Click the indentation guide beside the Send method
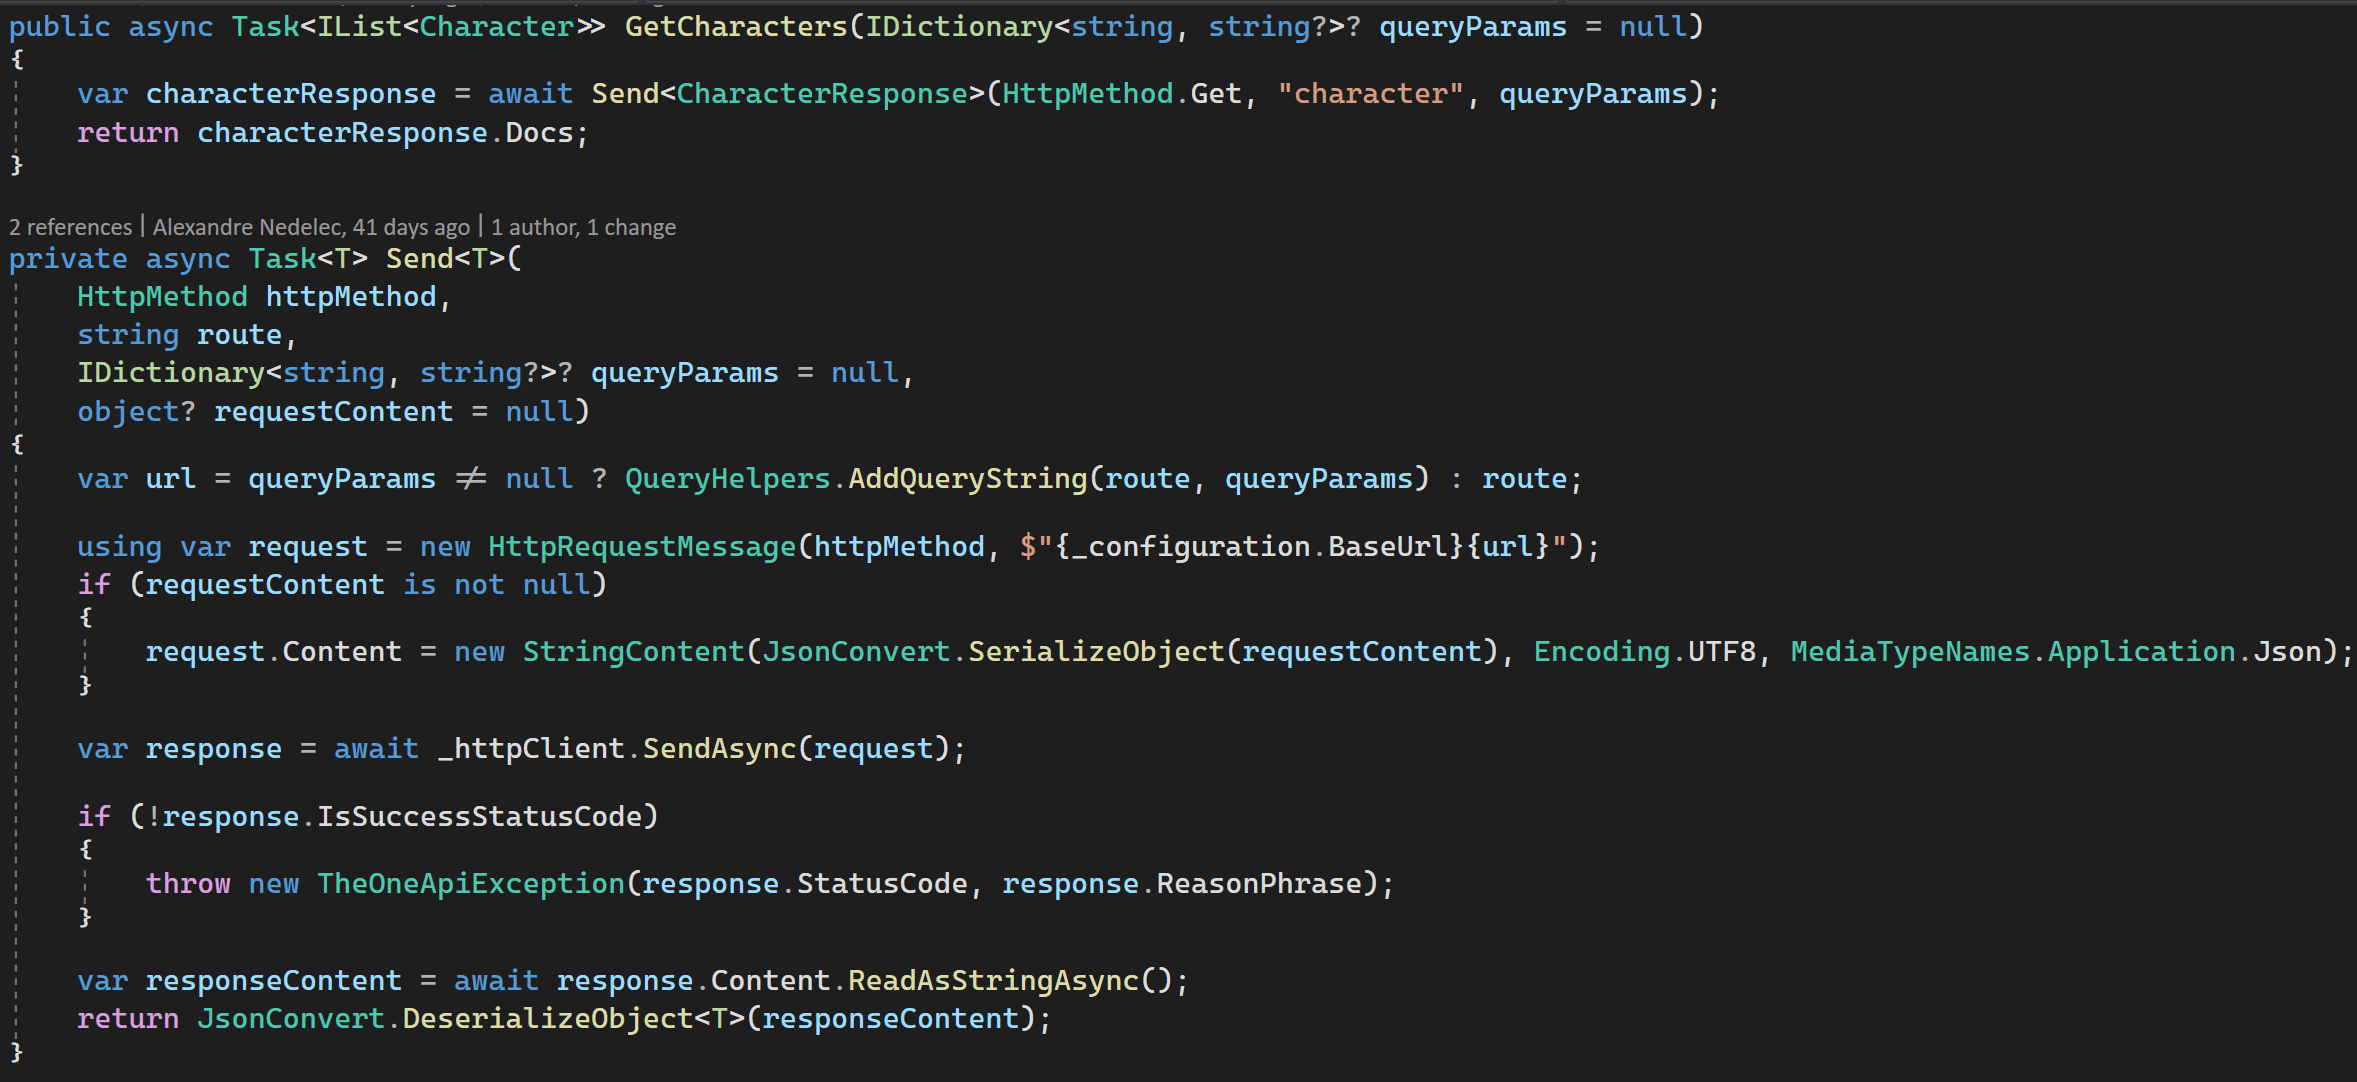Image resolution: width=2357 pixels, height=1082 pixels. point(17,650)
